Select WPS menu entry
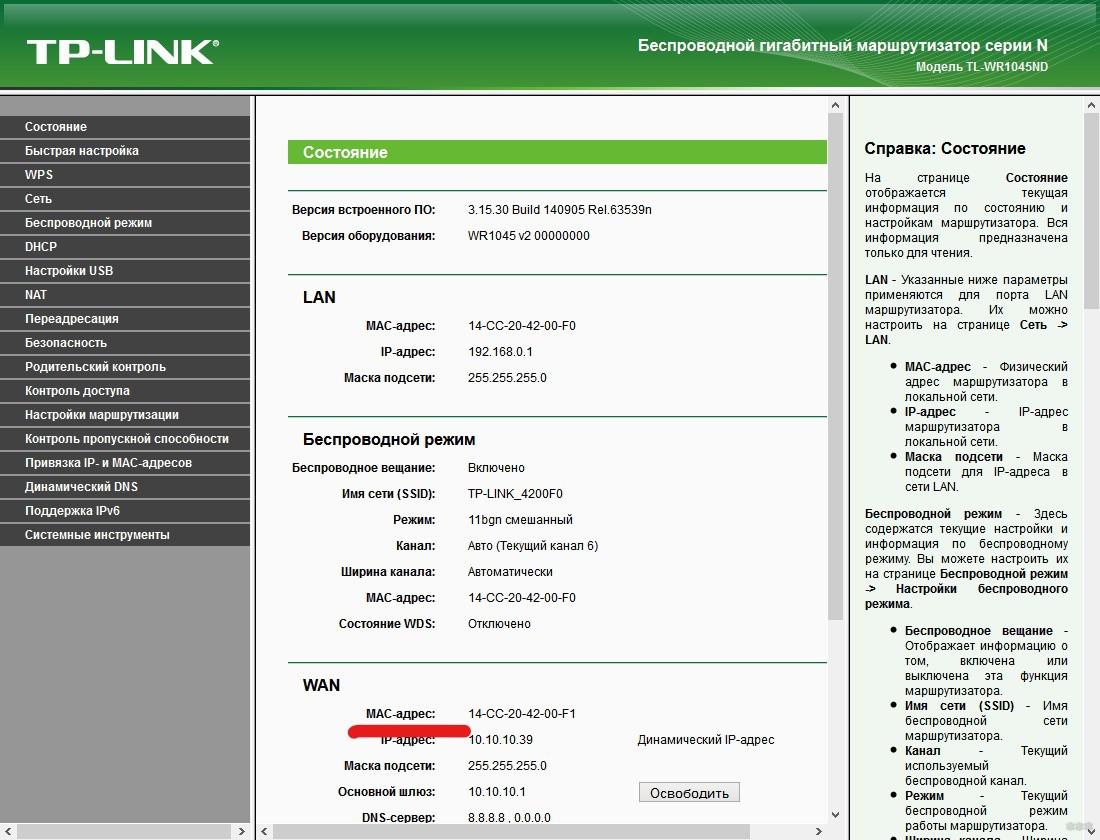1100x840 pixels. (125, 175)
